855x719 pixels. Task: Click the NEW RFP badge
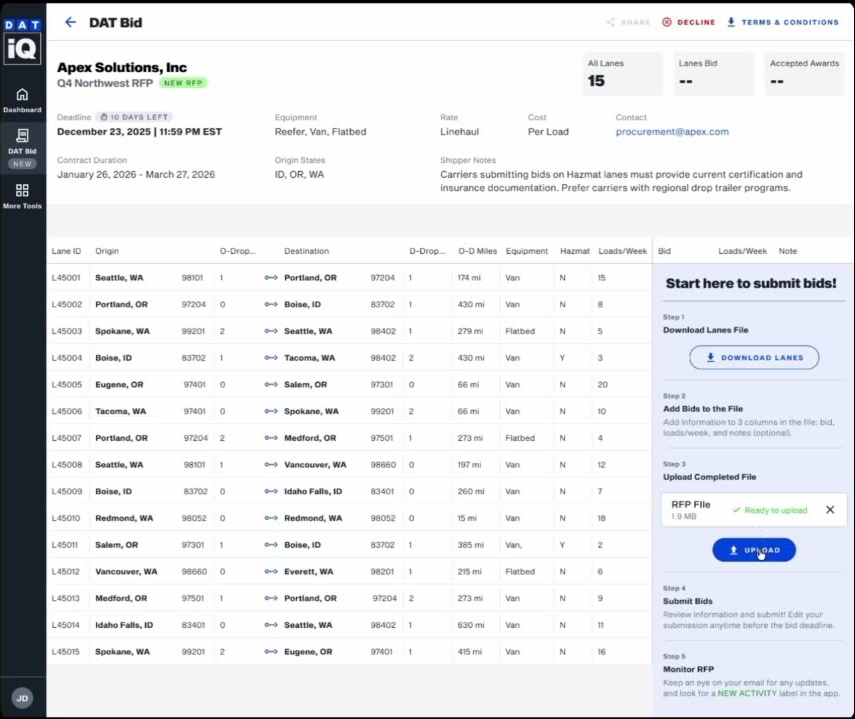(183, 83)
